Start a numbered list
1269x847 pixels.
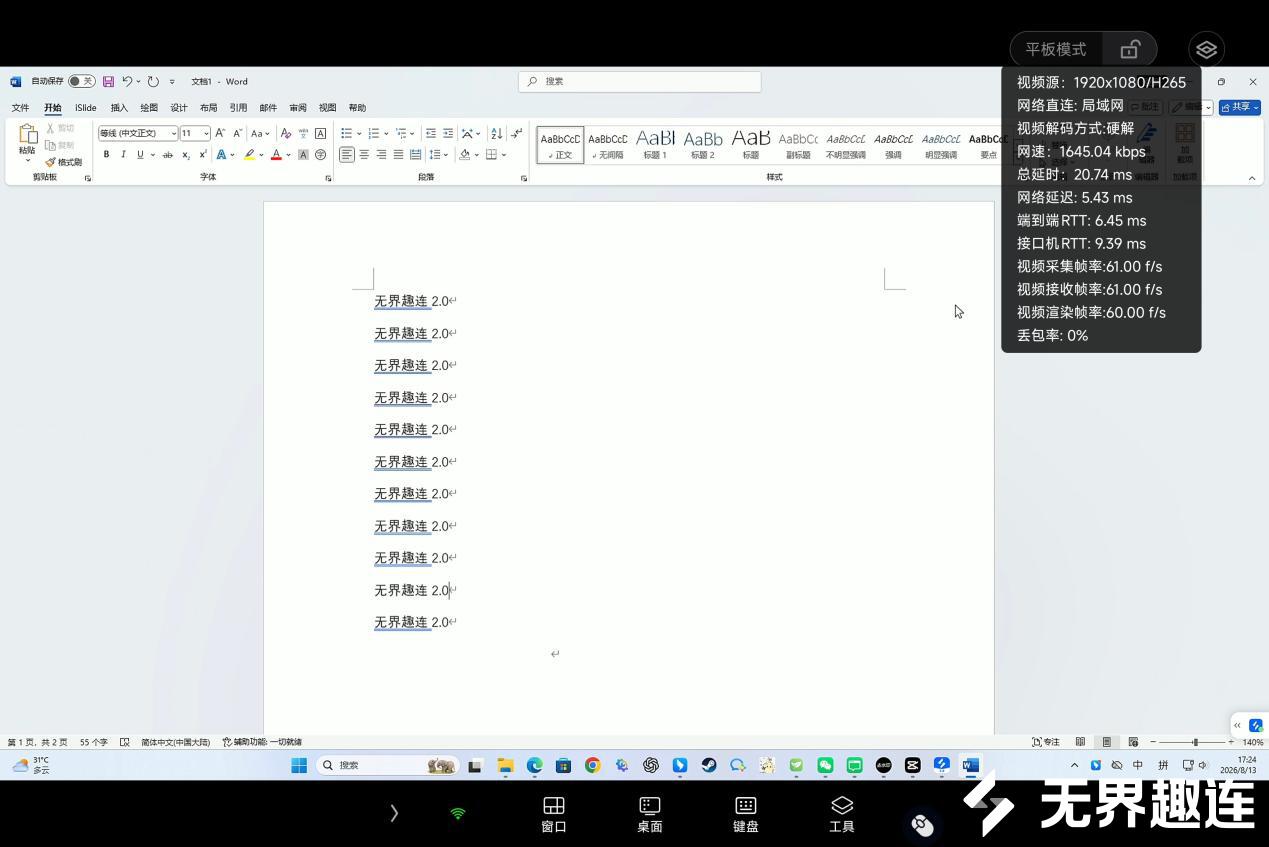[373, 133]
